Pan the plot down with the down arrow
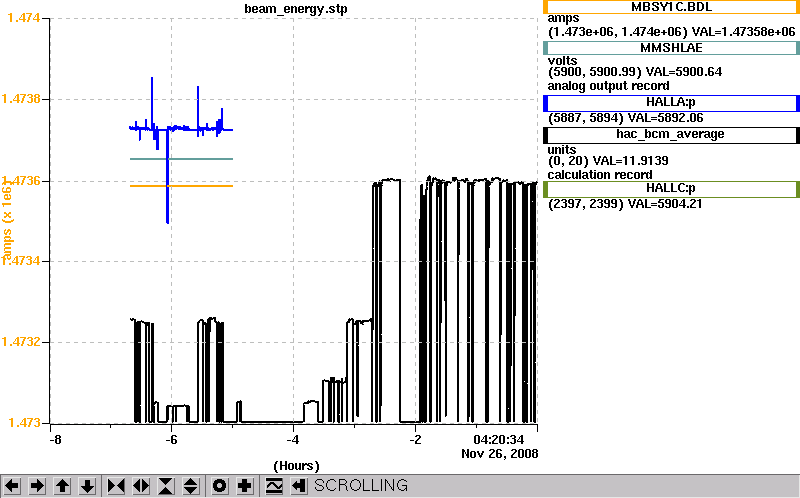Viewport: 800px width, 498px height. click(x=88, y=486)
